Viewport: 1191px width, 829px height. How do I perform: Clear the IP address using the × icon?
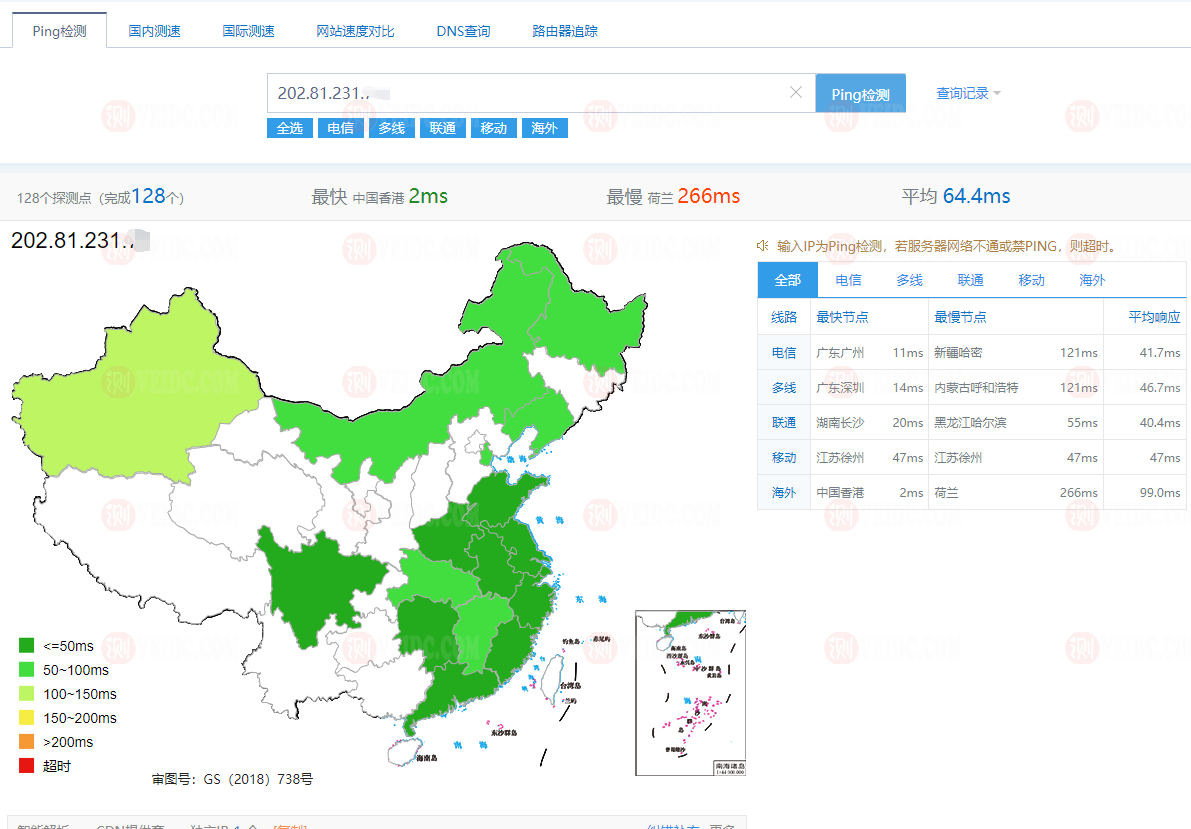[795, 92]
